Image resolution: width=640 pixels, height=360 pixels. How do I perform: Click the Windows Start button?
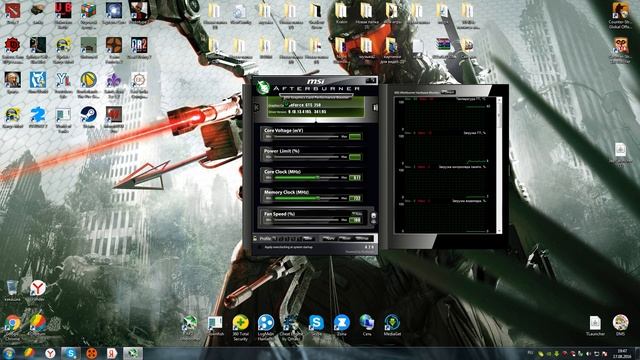click(9, 353)
